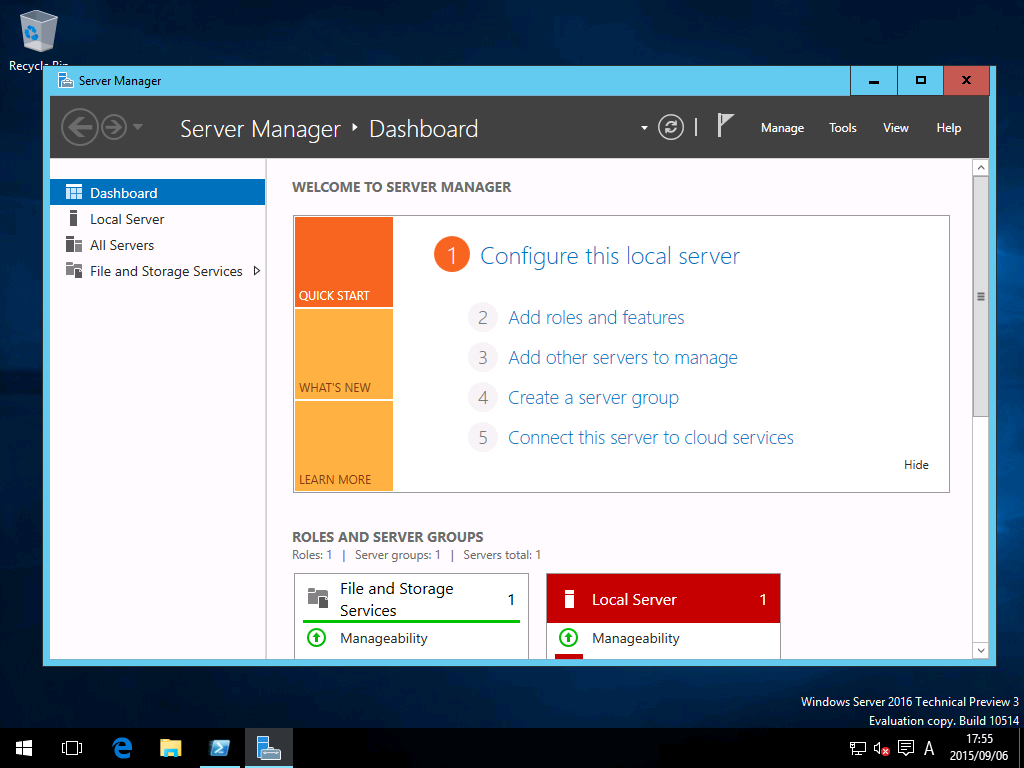Click the scrollbar up arrow
1024x768 pixels.
tap(980, 168)
